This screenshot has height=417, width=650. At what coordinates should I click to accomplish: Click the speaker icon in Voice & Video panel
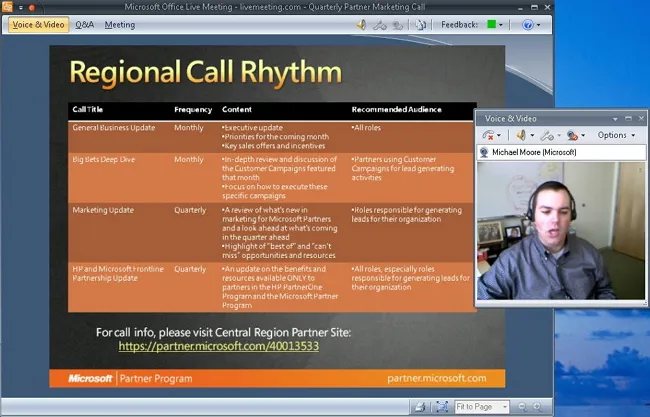521,135
